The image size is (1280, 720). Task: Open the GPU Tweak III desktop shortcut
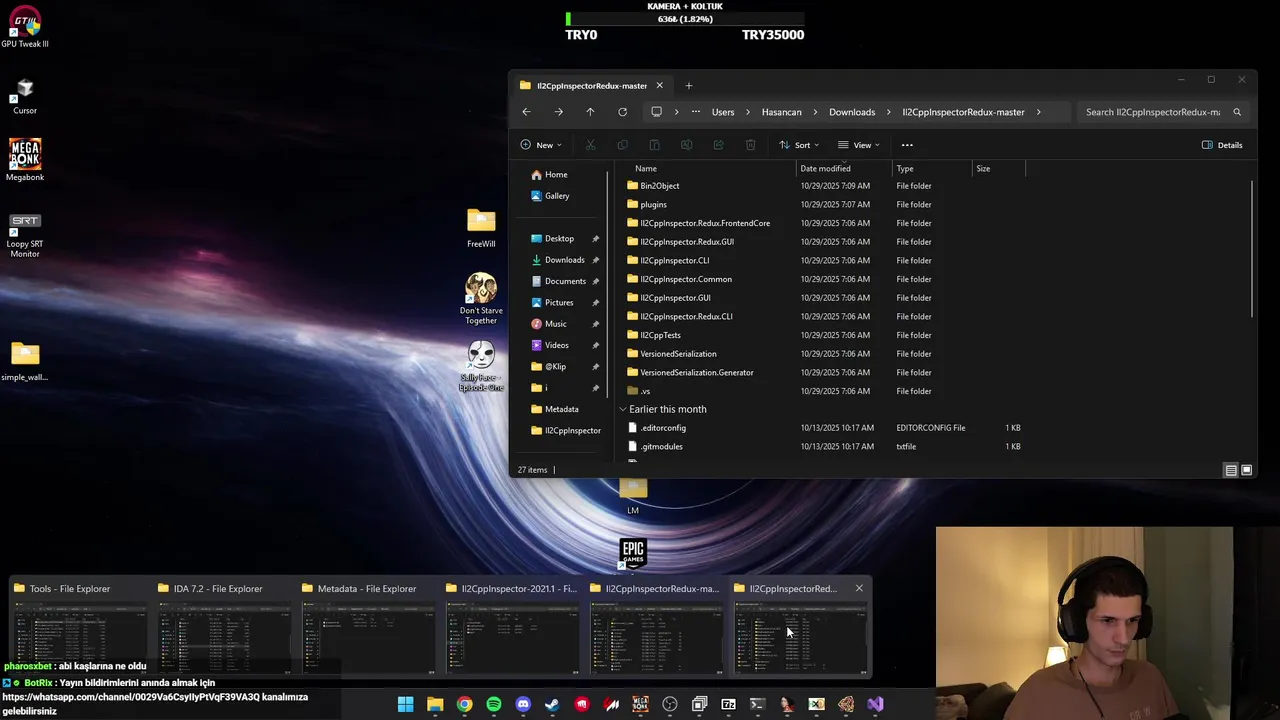click(x=25, y=27)
